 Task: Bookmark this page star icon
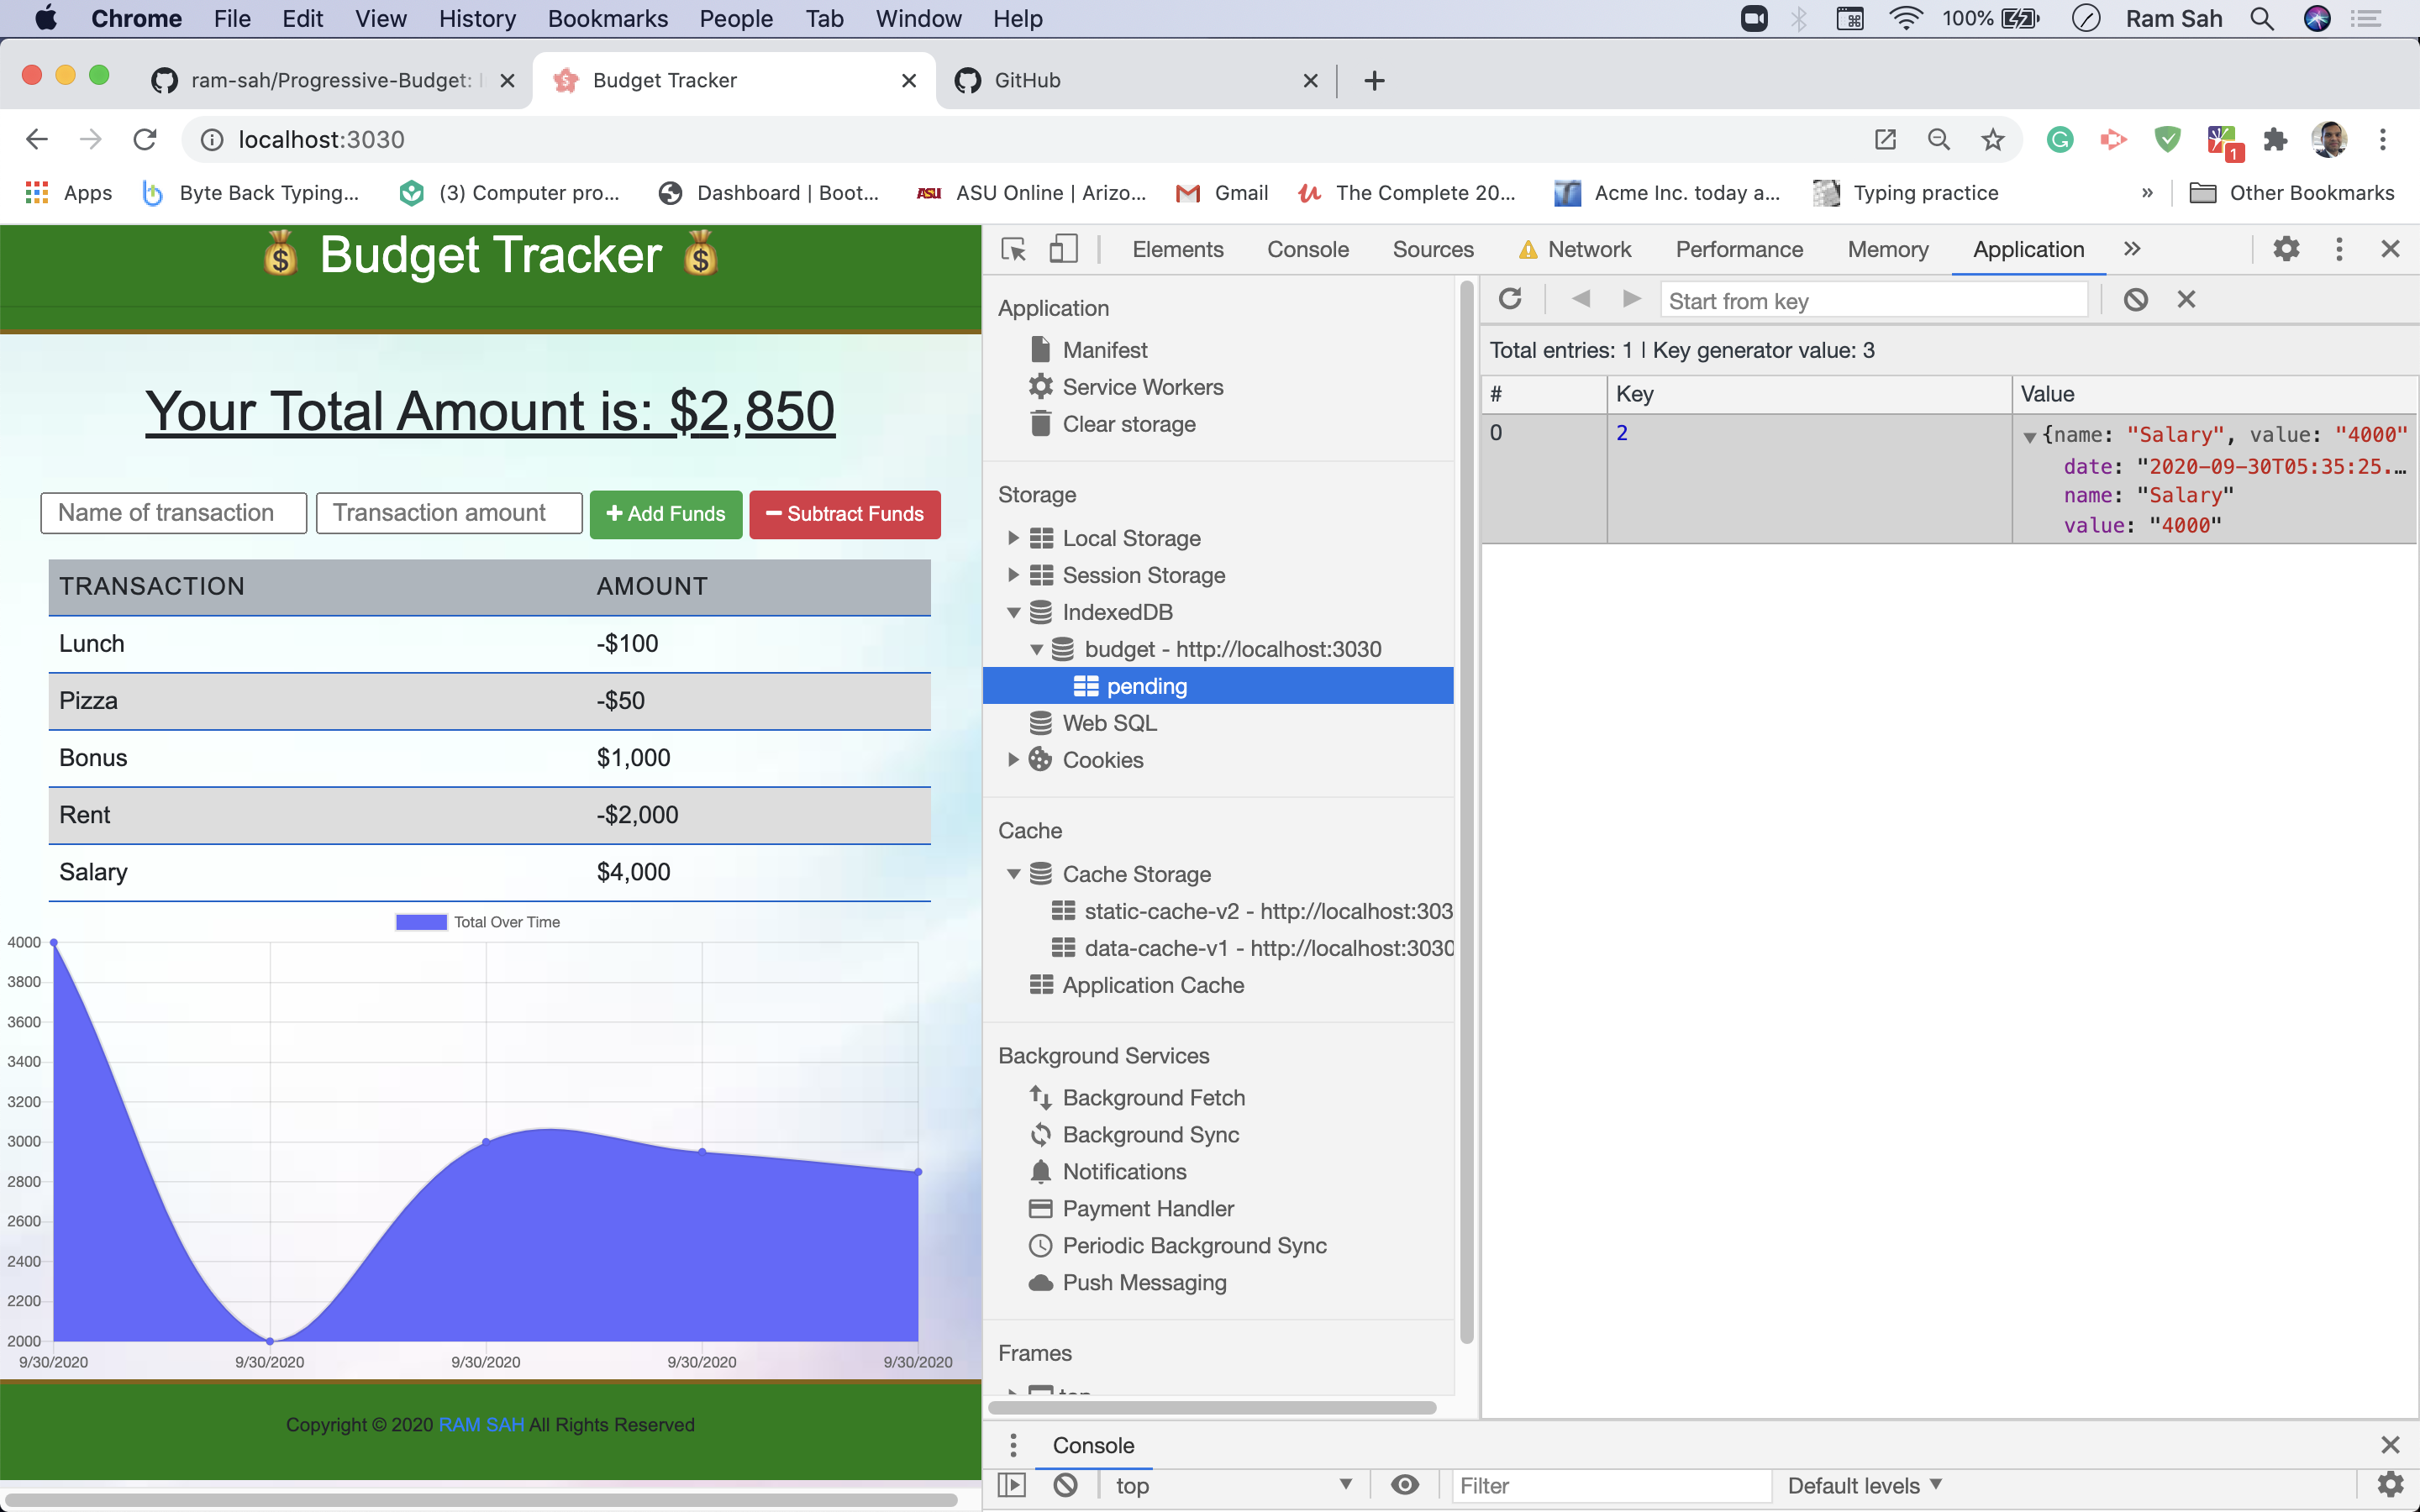point(1992,140)
